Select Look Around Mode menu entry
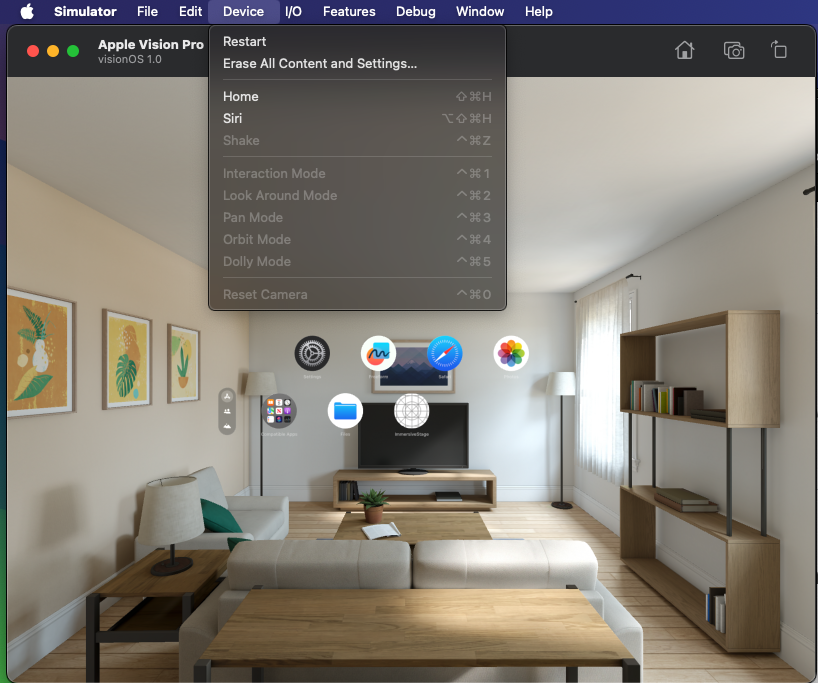The image size is (818, 683). pyautogui.click(x=357, y=195)
